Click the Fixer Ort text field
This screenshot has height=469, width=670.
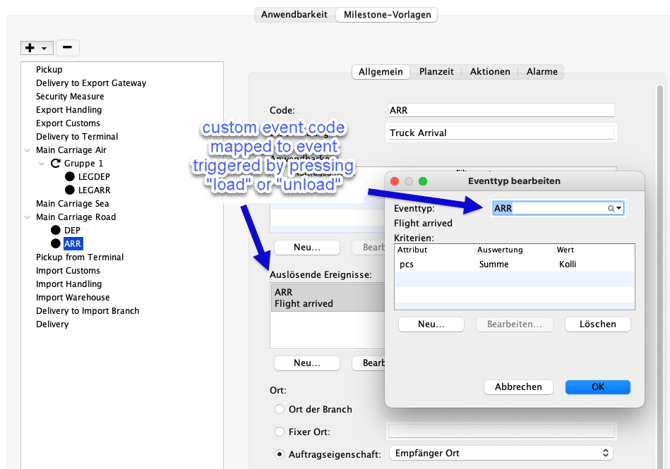[501, 431]
